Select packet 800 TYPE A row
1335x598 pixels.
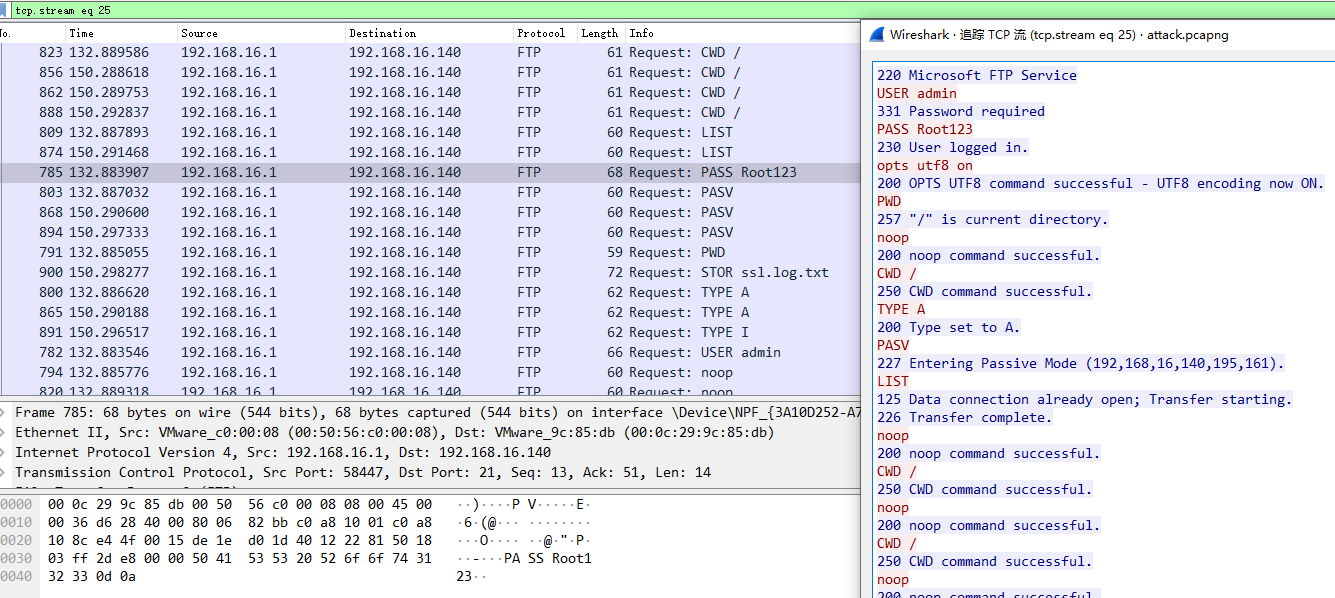coord(430,292)
